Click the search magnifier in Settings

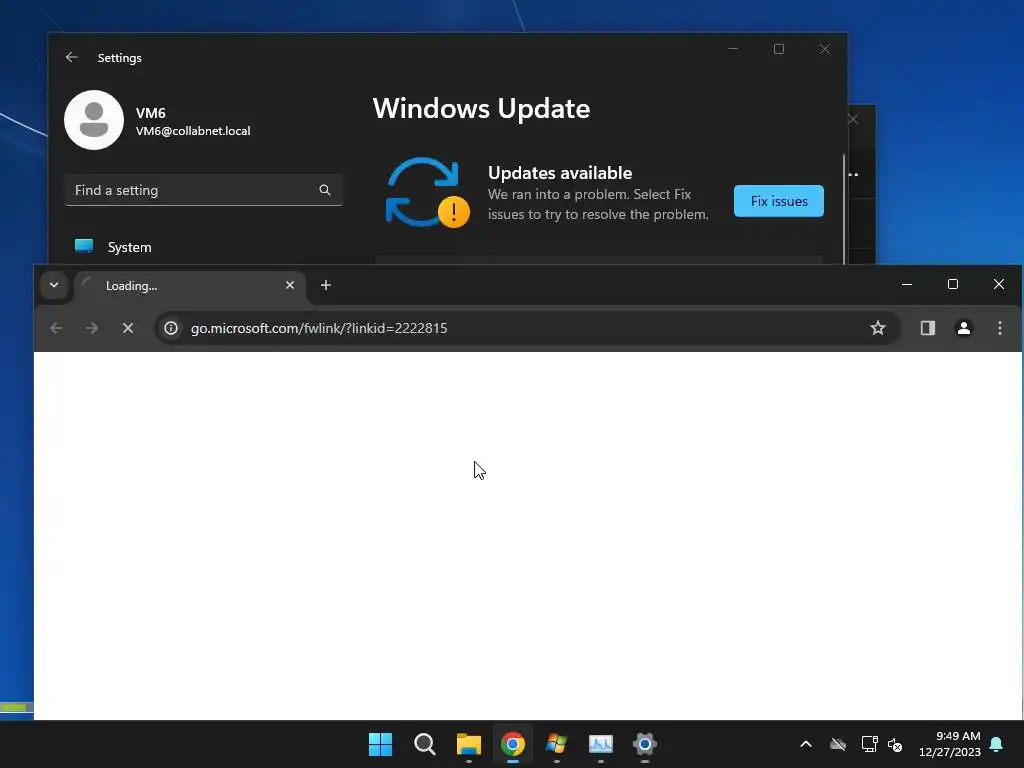[x=325, y=190]
